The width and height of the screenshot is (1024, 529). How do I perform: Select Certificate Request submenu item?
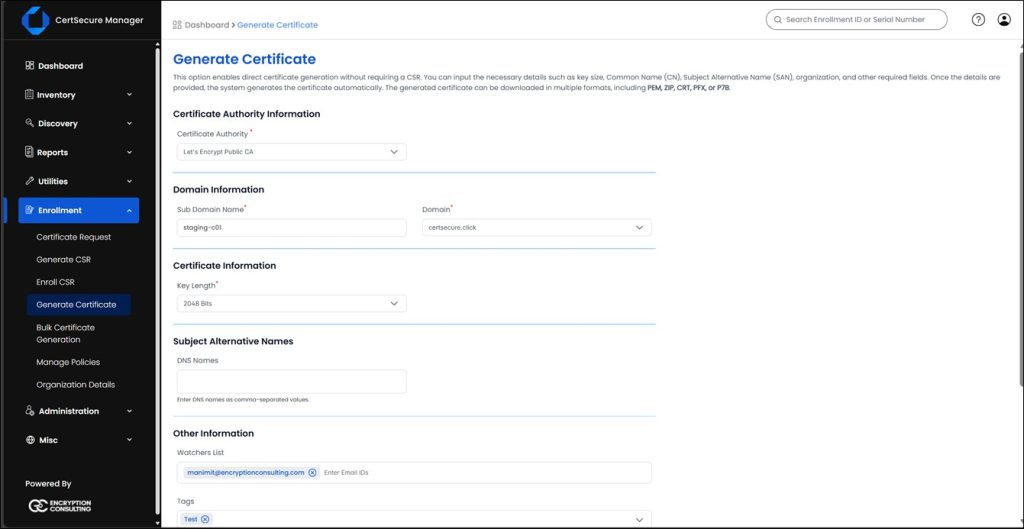(x=74, y=237)
